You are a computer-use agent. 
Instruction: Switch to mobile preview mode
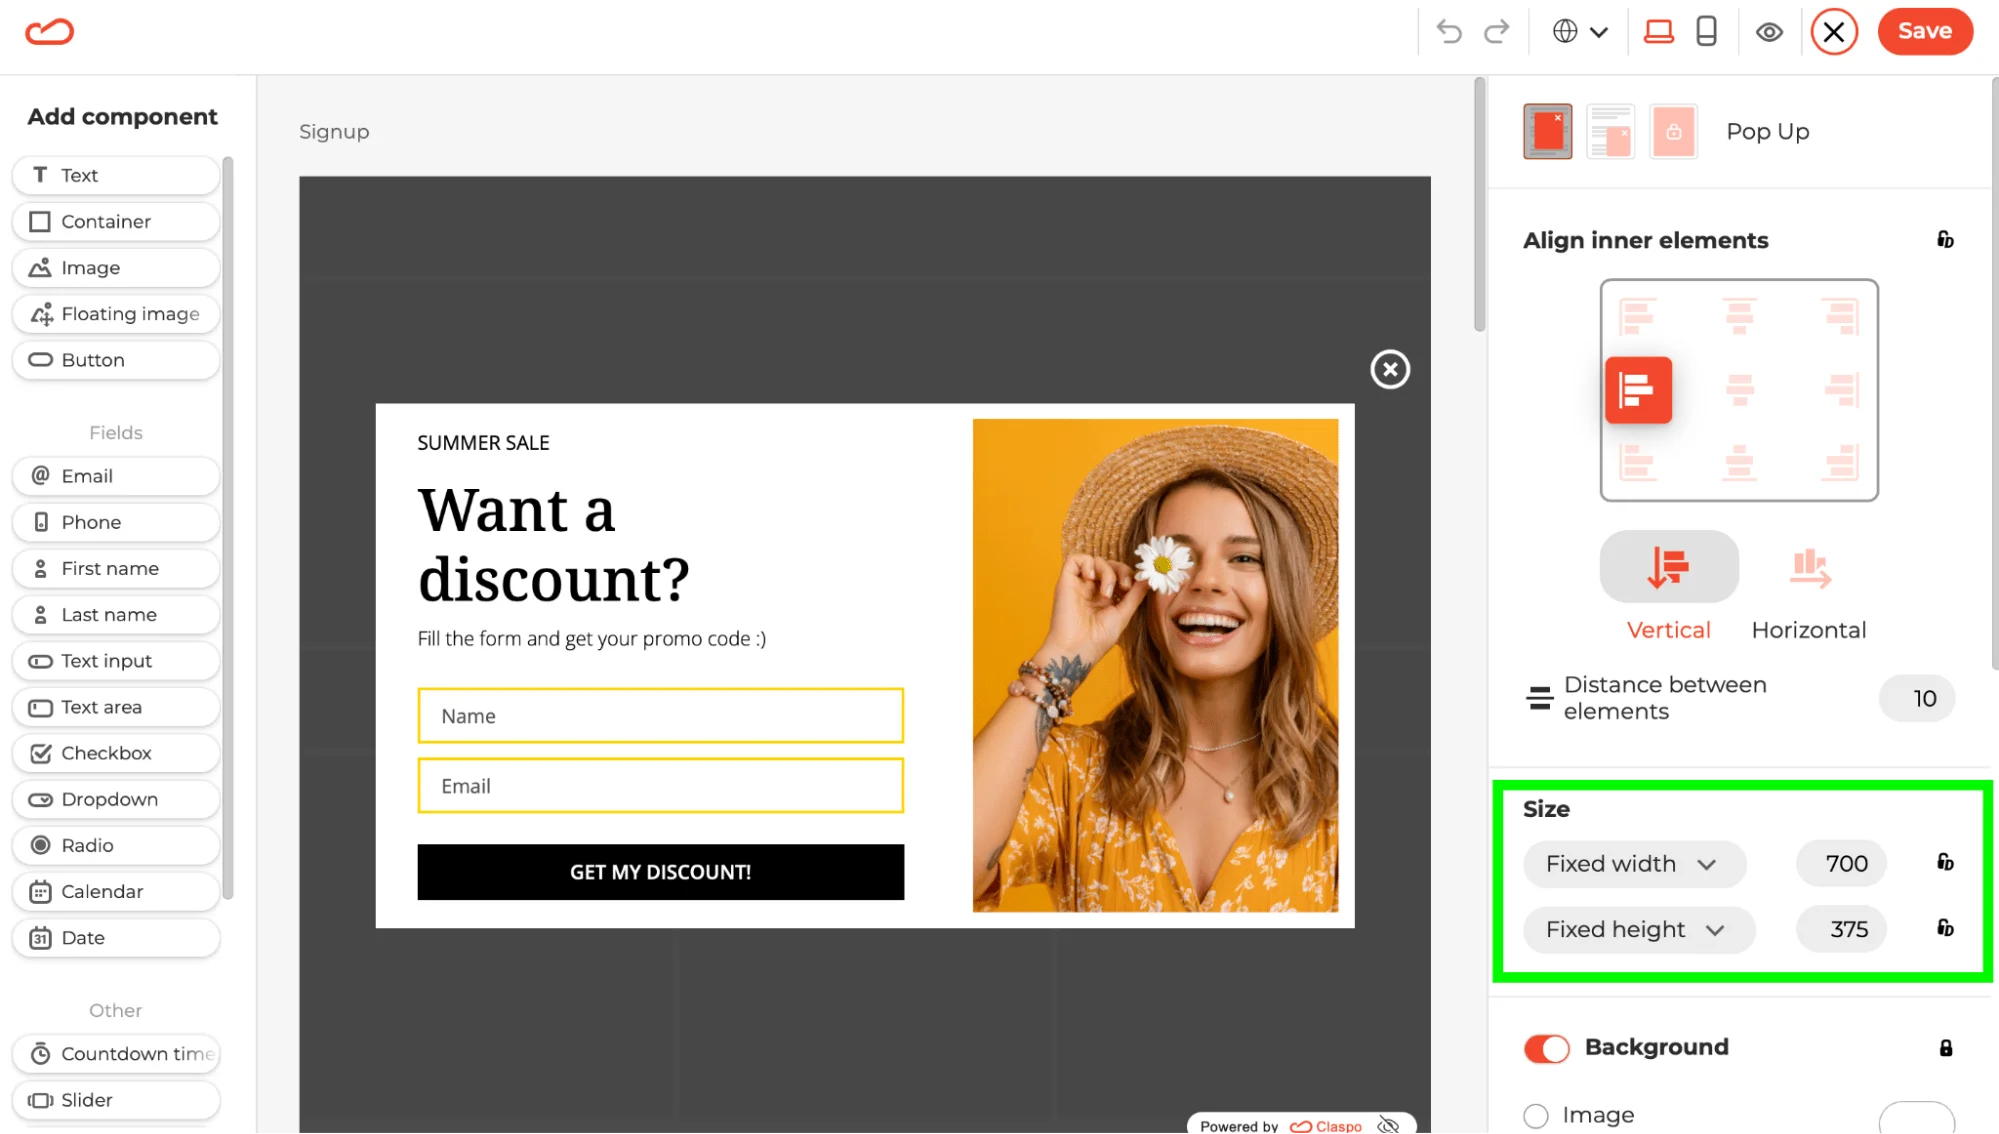[x=1707, y=31]
